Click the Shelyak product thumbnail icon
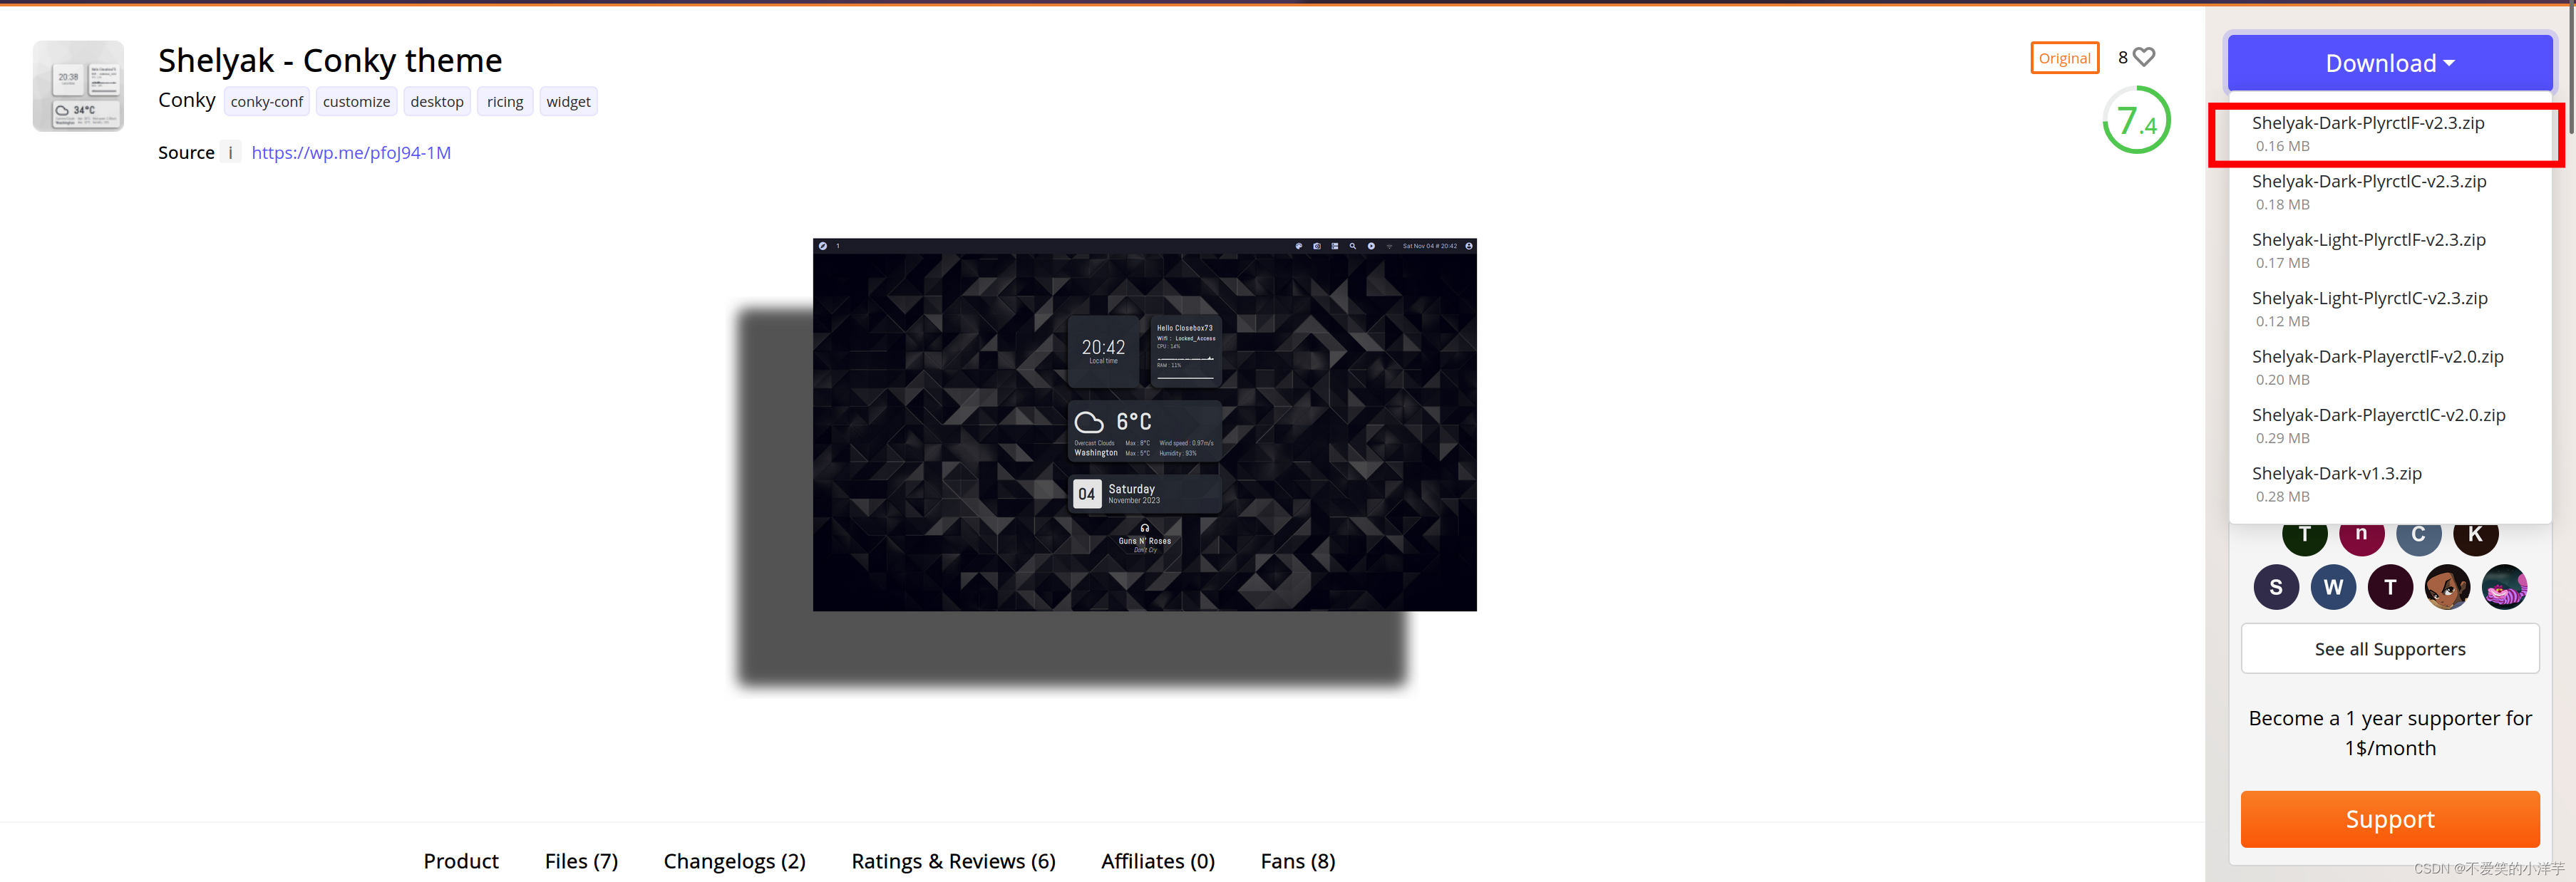 tap(78, 86)
